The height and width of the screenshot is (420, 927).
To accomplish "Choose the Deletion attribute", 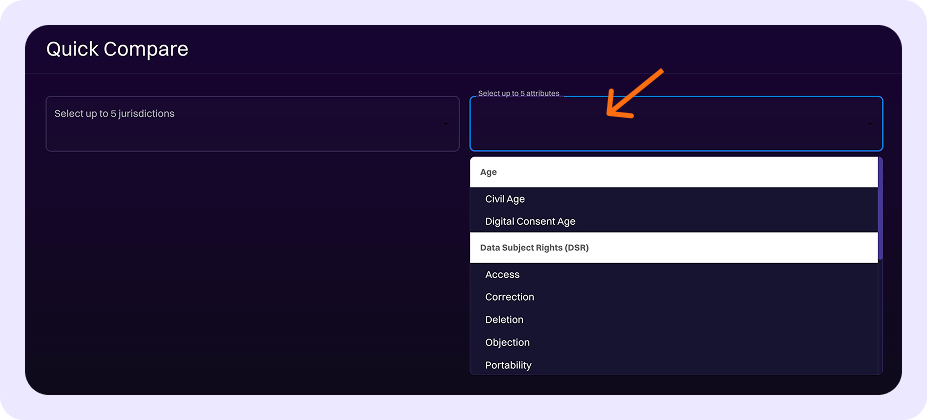I will (x=504, y=320).
